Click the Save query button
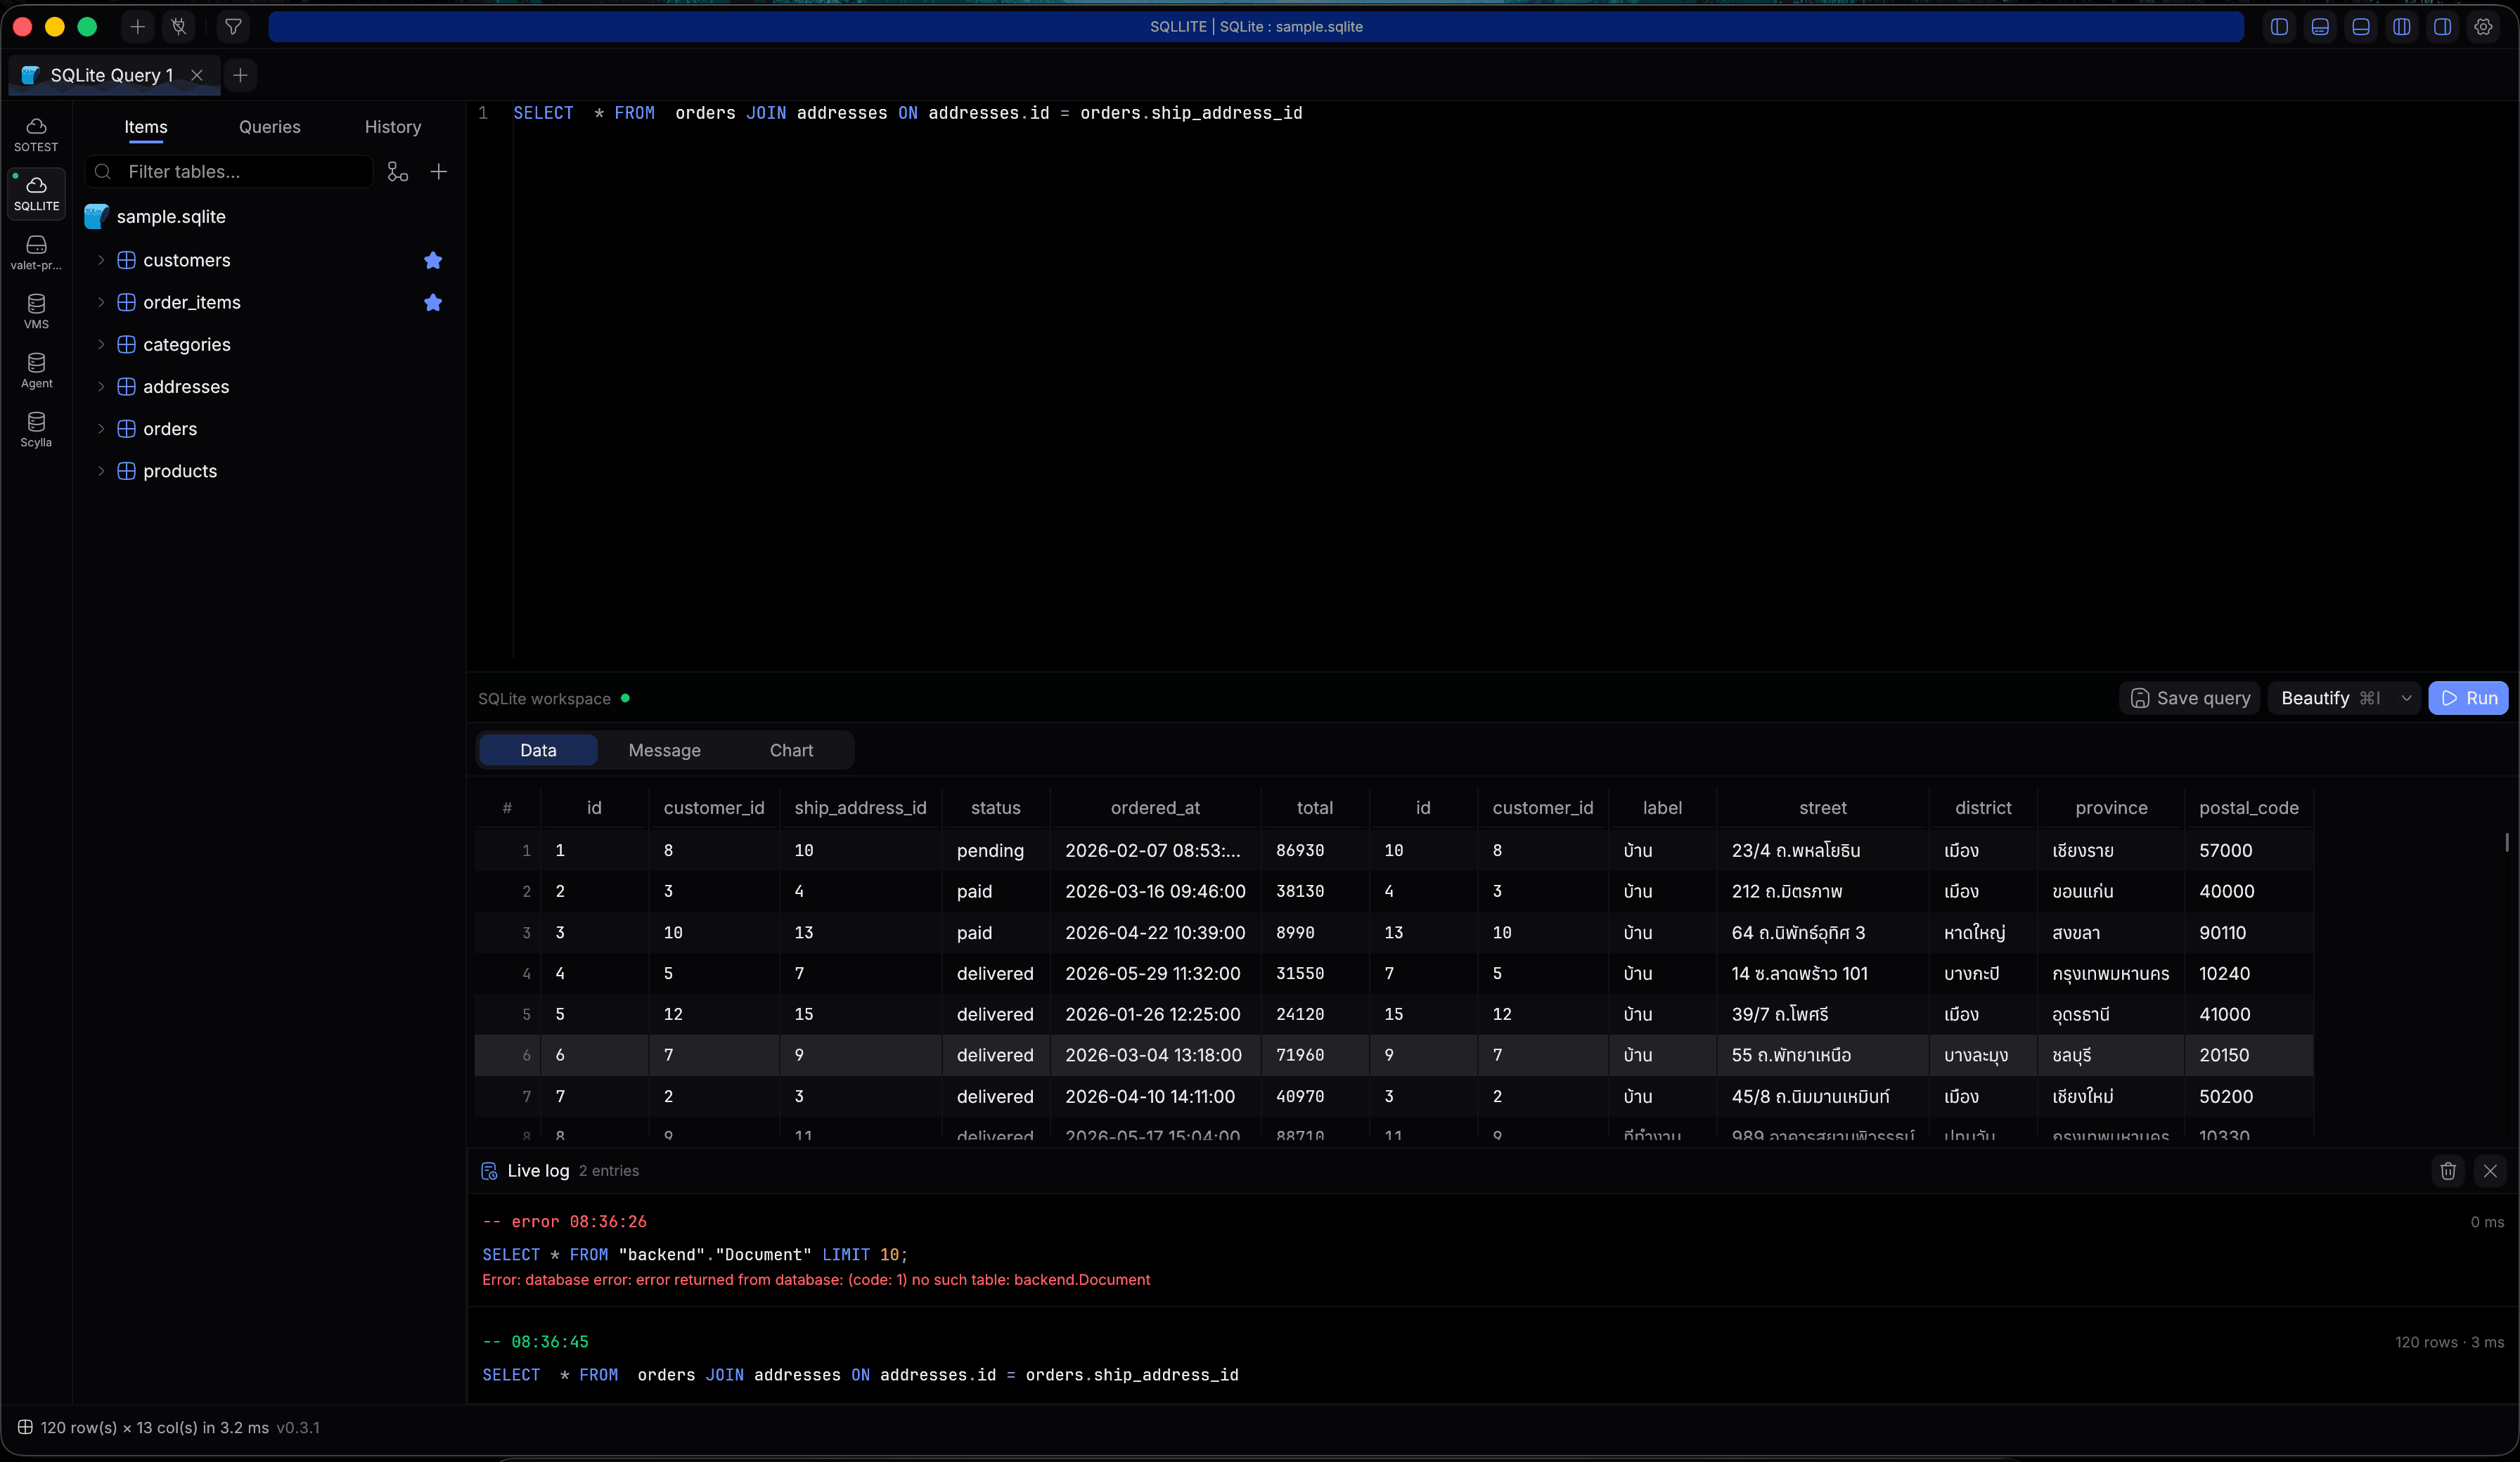Screen dimensions: 2520x1462 pos(2190,698)
